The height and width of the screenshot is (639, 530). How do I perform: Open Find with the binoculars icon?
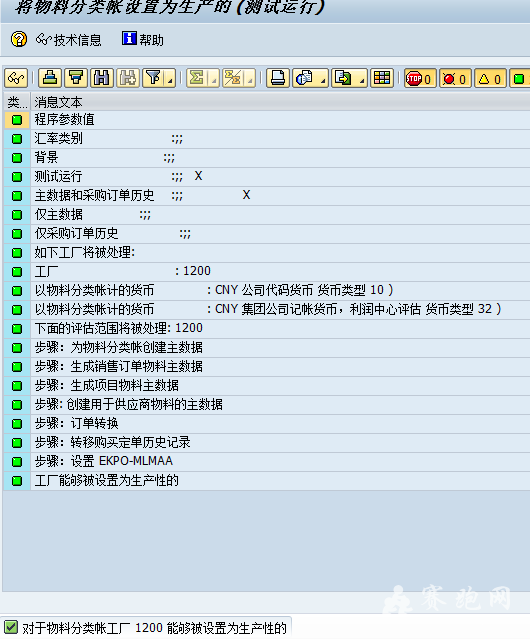point(102,78)
